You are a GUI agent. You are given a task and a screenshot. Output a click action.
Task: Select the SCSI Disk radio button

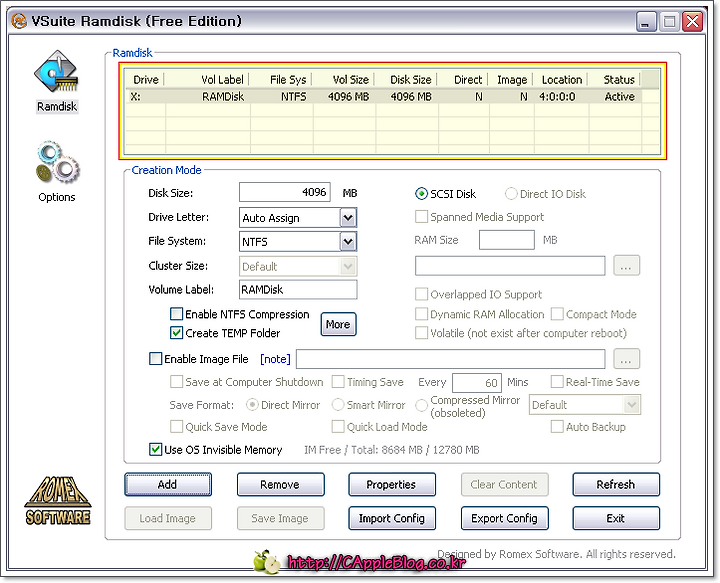pos(421,194)
